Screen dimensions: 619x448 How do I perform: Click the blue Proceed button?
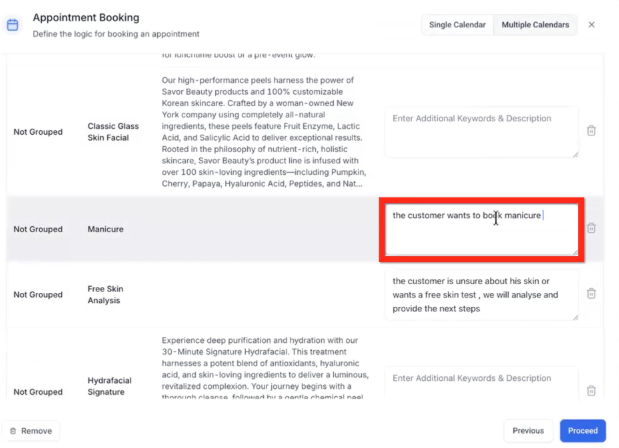point(582,431)
